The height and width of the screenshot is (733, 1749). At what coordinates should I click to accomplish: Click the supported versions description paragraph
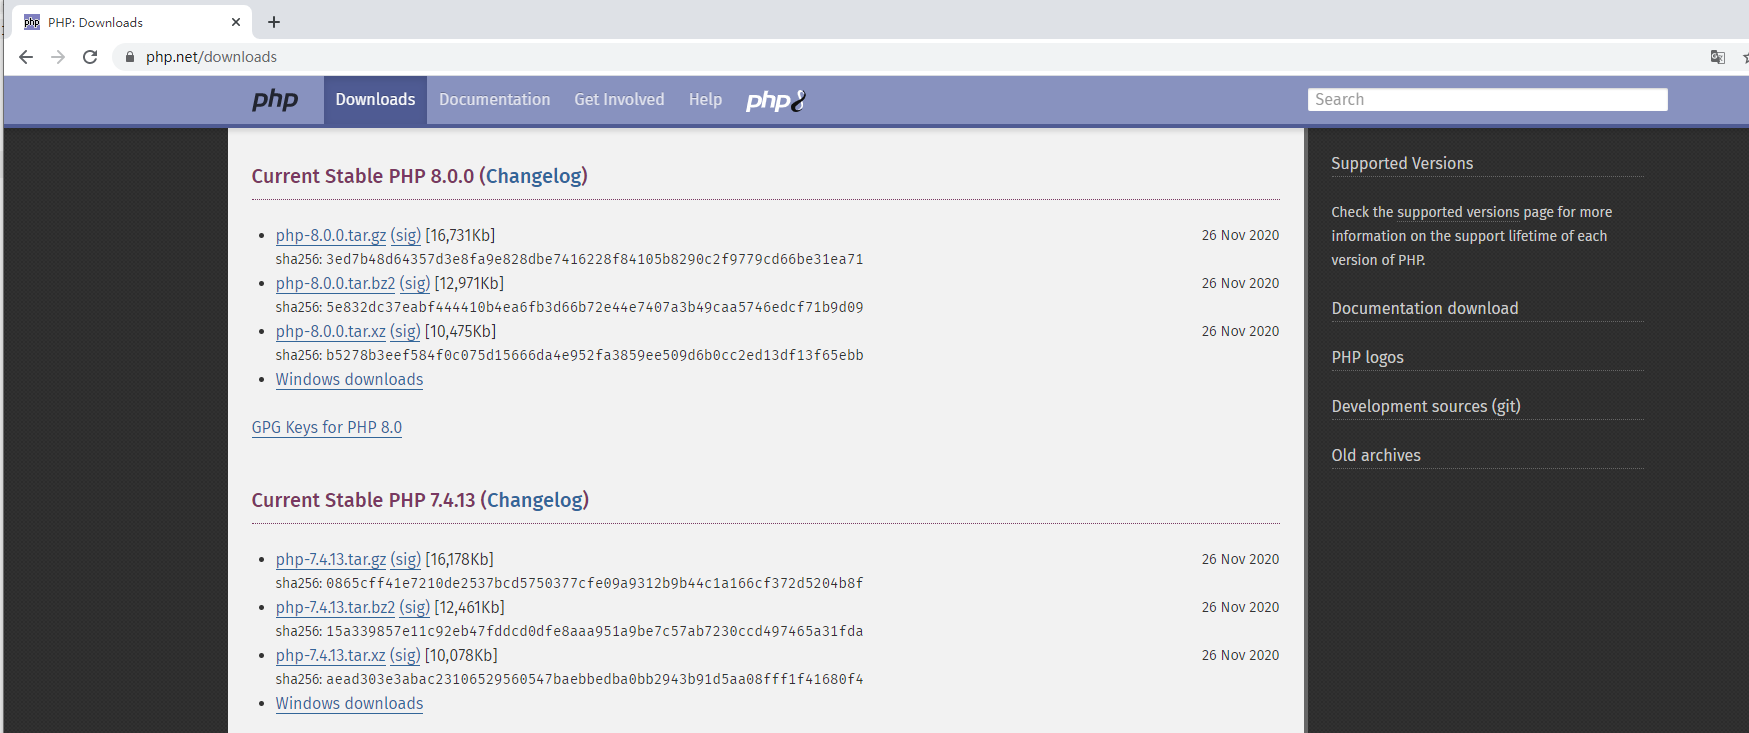1472,236
